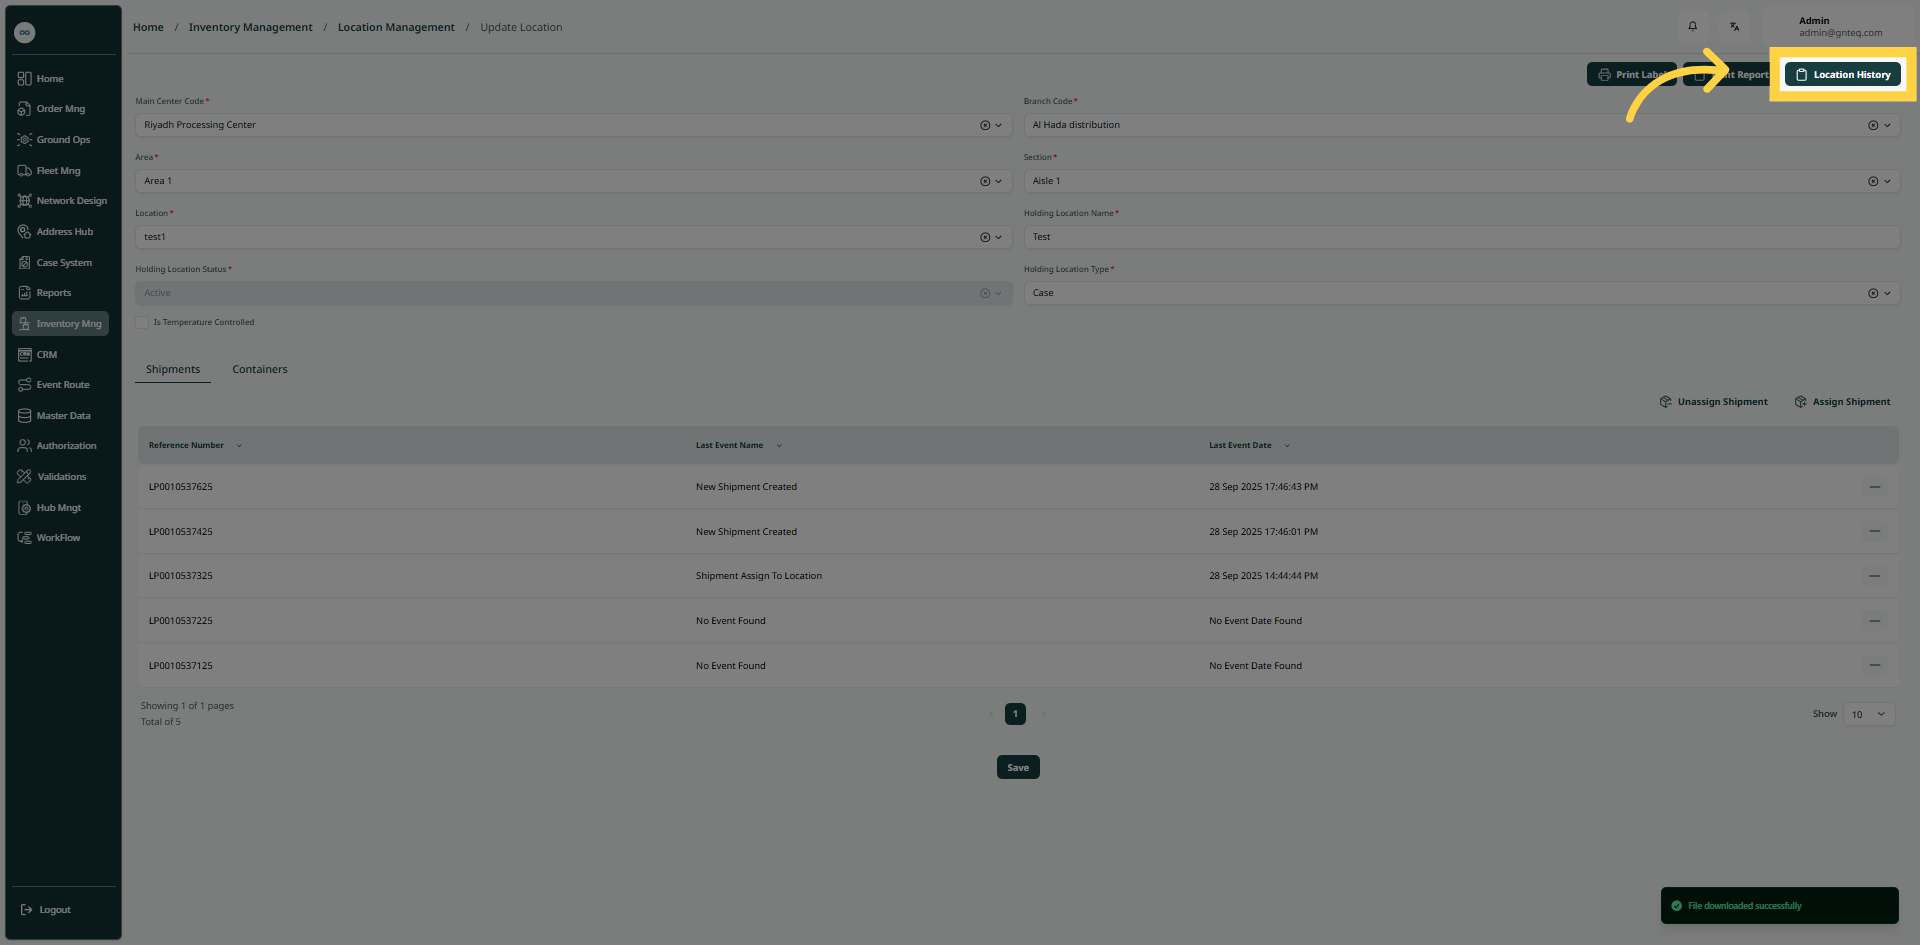
Task: Expand Branch Code dropdown arrow
Action: [x=1887, y=125]
